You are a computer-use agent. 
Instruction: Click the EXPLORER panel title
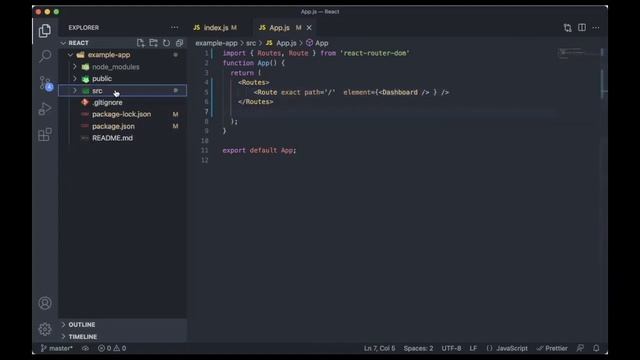[x=84, y=28]
